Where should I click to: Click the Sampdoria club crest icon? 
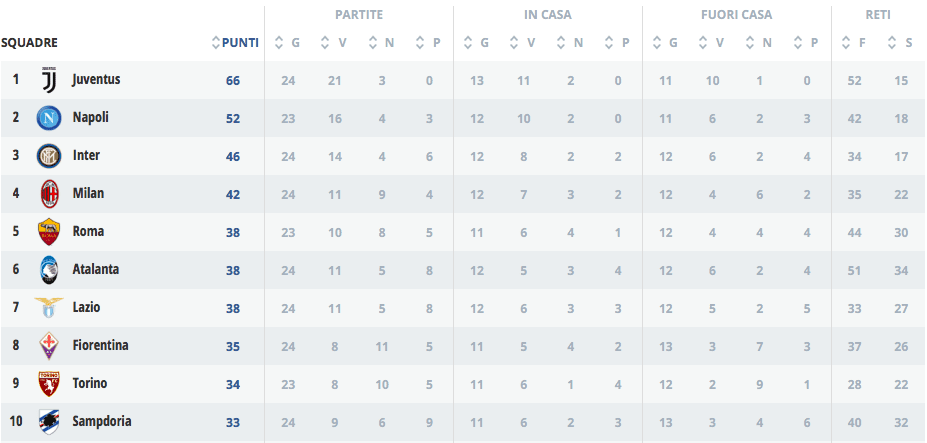coord(49,422)
